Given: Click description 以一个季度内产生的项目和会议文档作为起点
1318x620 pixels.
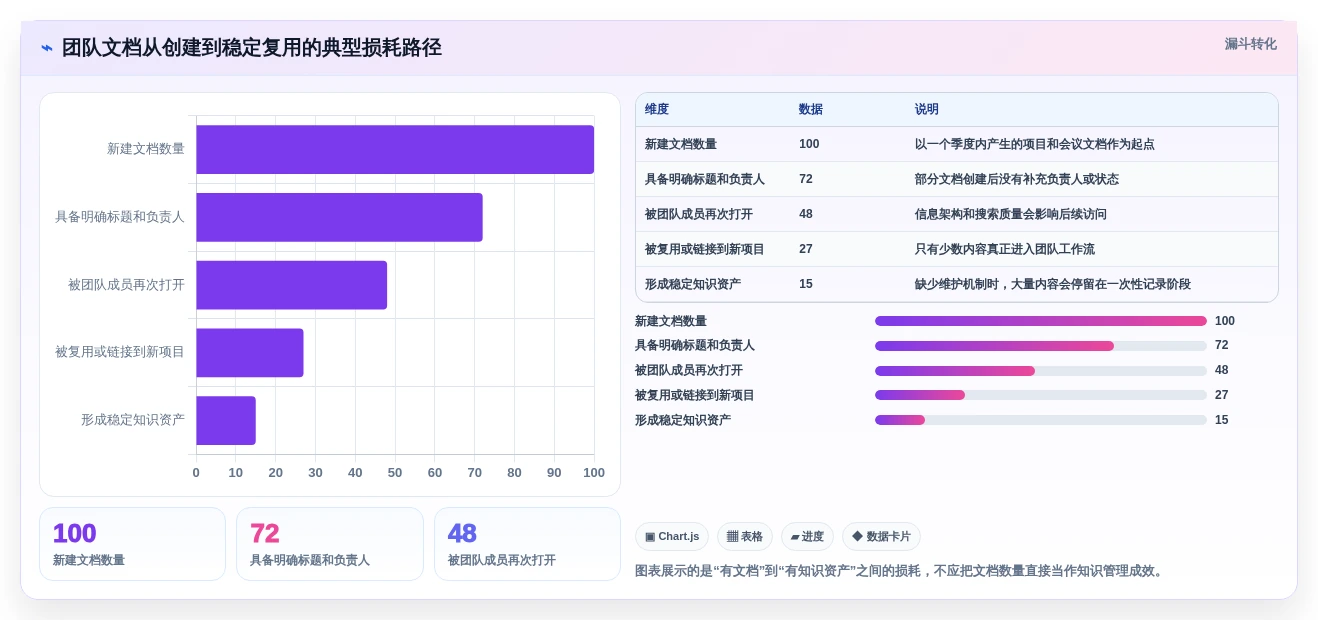Looking at the screenshot, I should [x=1035, y=144].
